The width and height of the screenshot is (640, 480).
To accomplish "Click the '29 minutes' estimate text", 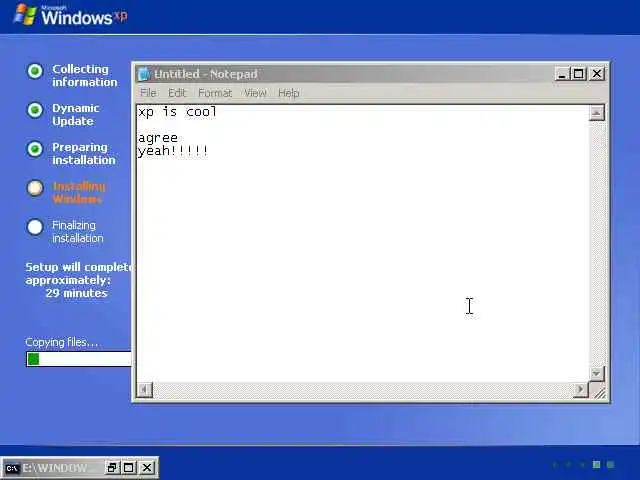I will point(77,293).
